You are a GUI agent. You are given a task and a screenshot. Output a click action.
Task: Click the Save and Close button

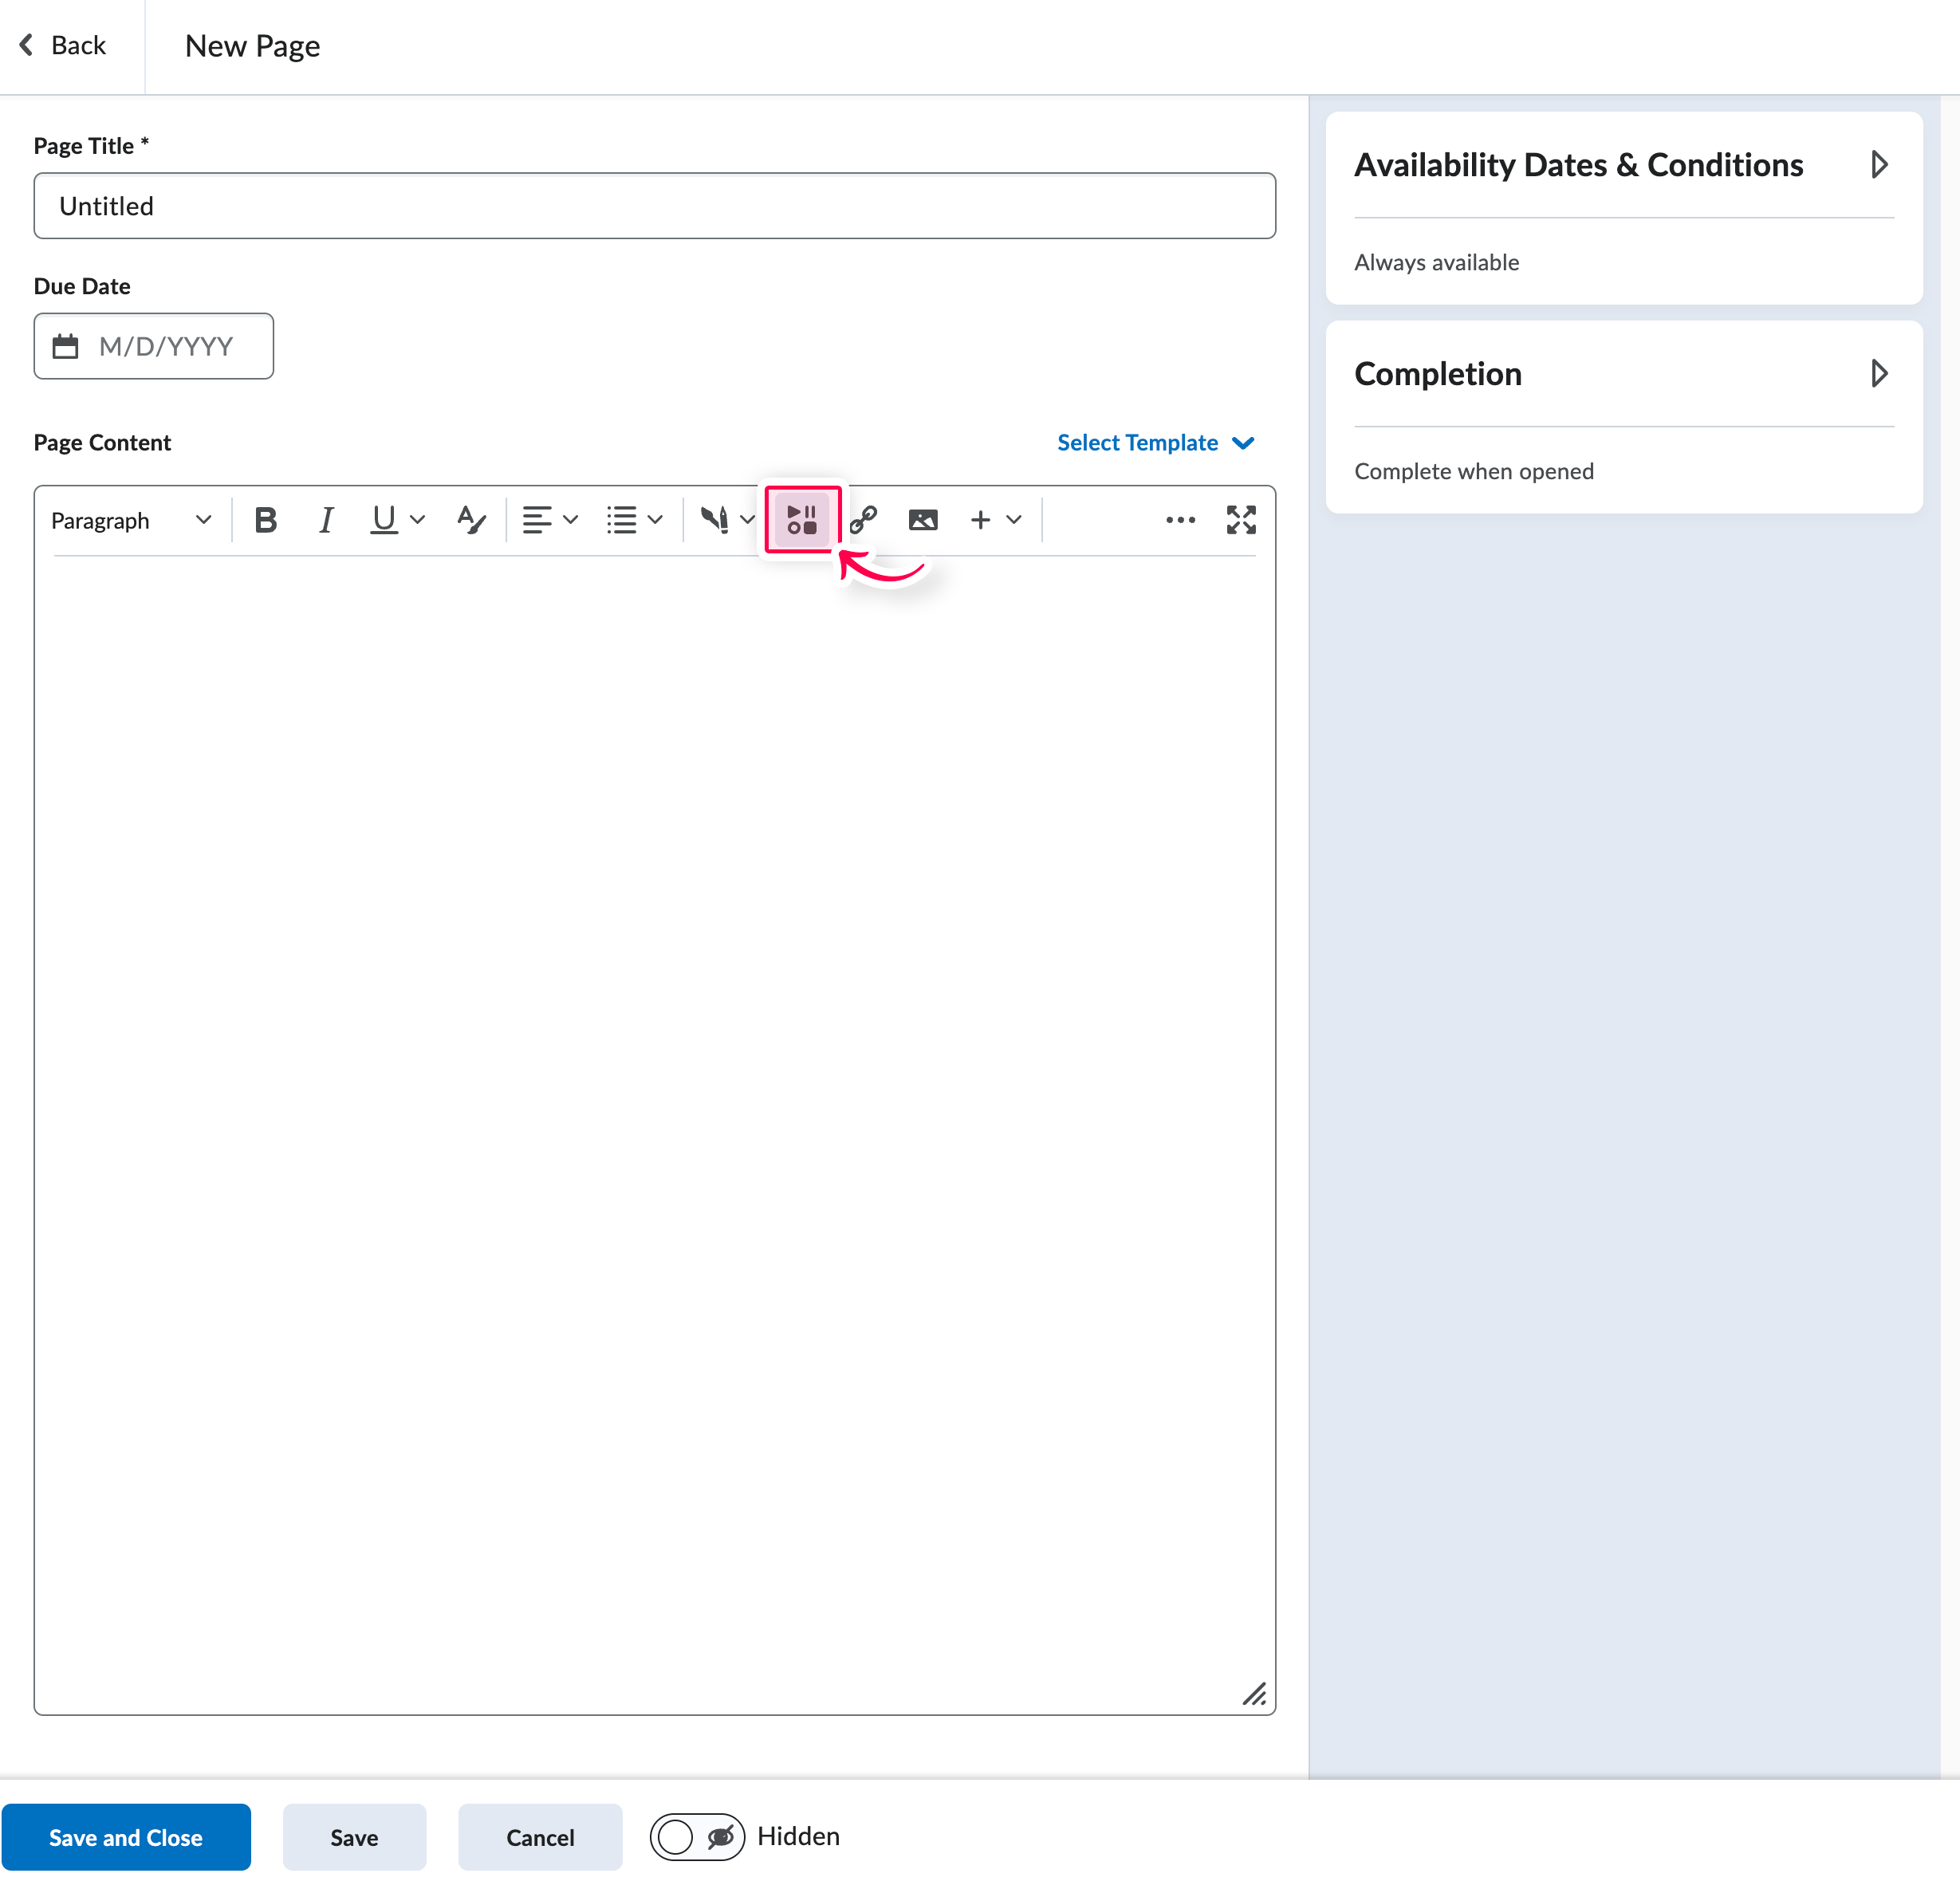coord(126,1837)
